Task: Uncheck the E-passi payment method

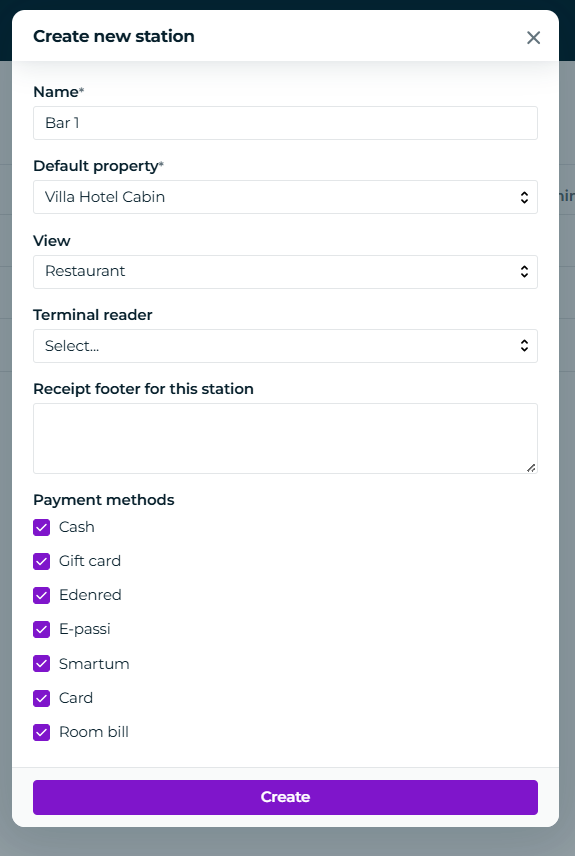Action: click(42, 629)
